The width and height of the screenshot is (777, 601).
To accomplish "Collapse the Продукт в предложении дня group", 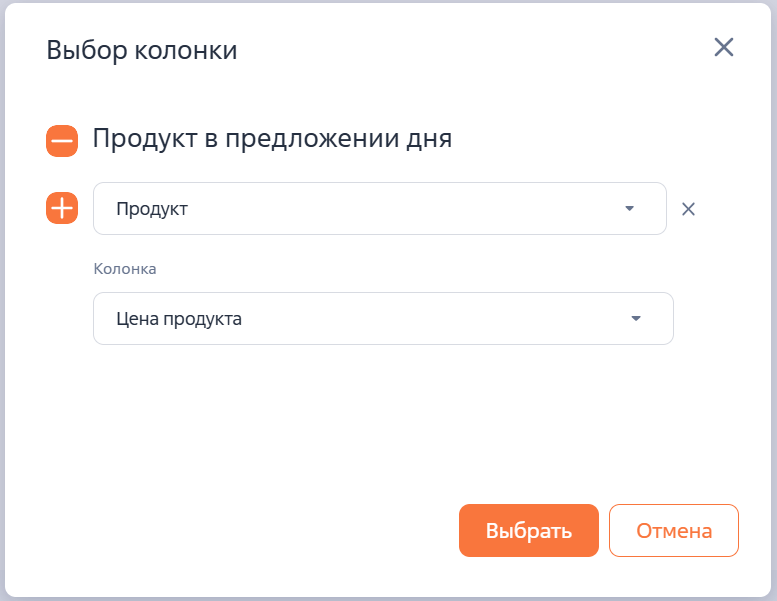I will point(62,141).
